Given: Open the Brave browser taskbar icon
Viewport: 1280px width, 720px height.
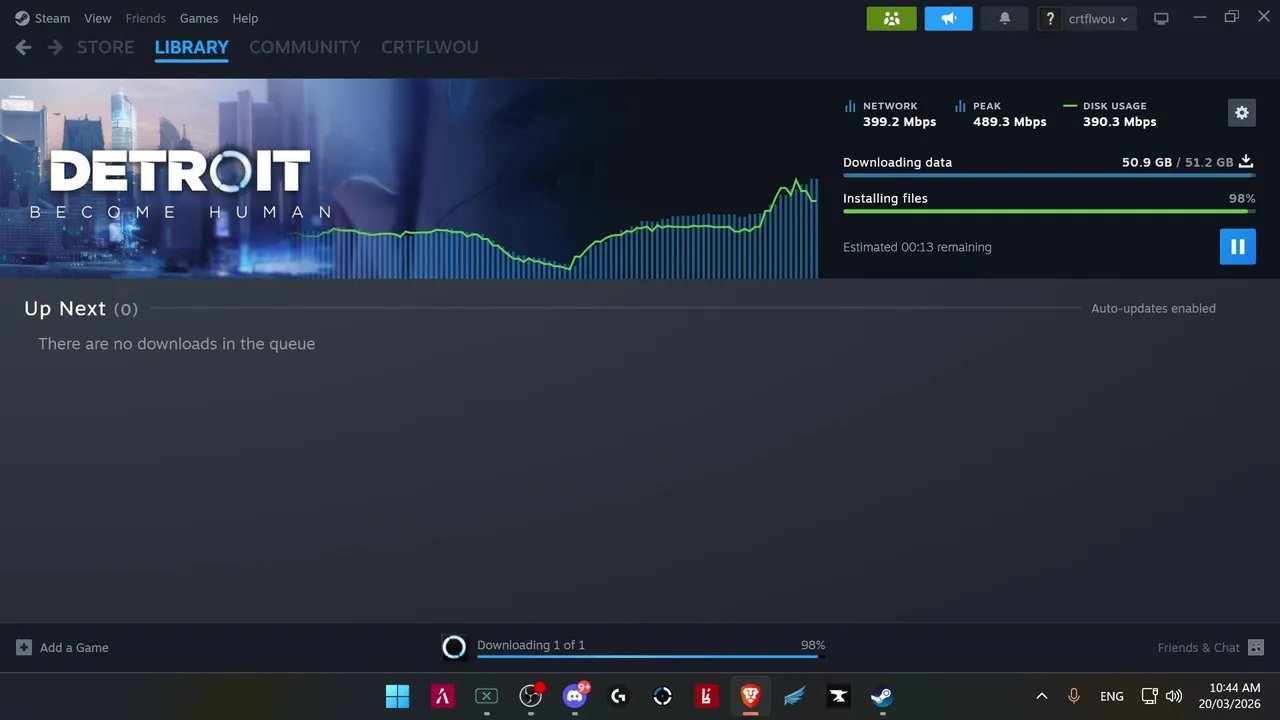Looking at the screenshot, I should click(x=751, y=696).
